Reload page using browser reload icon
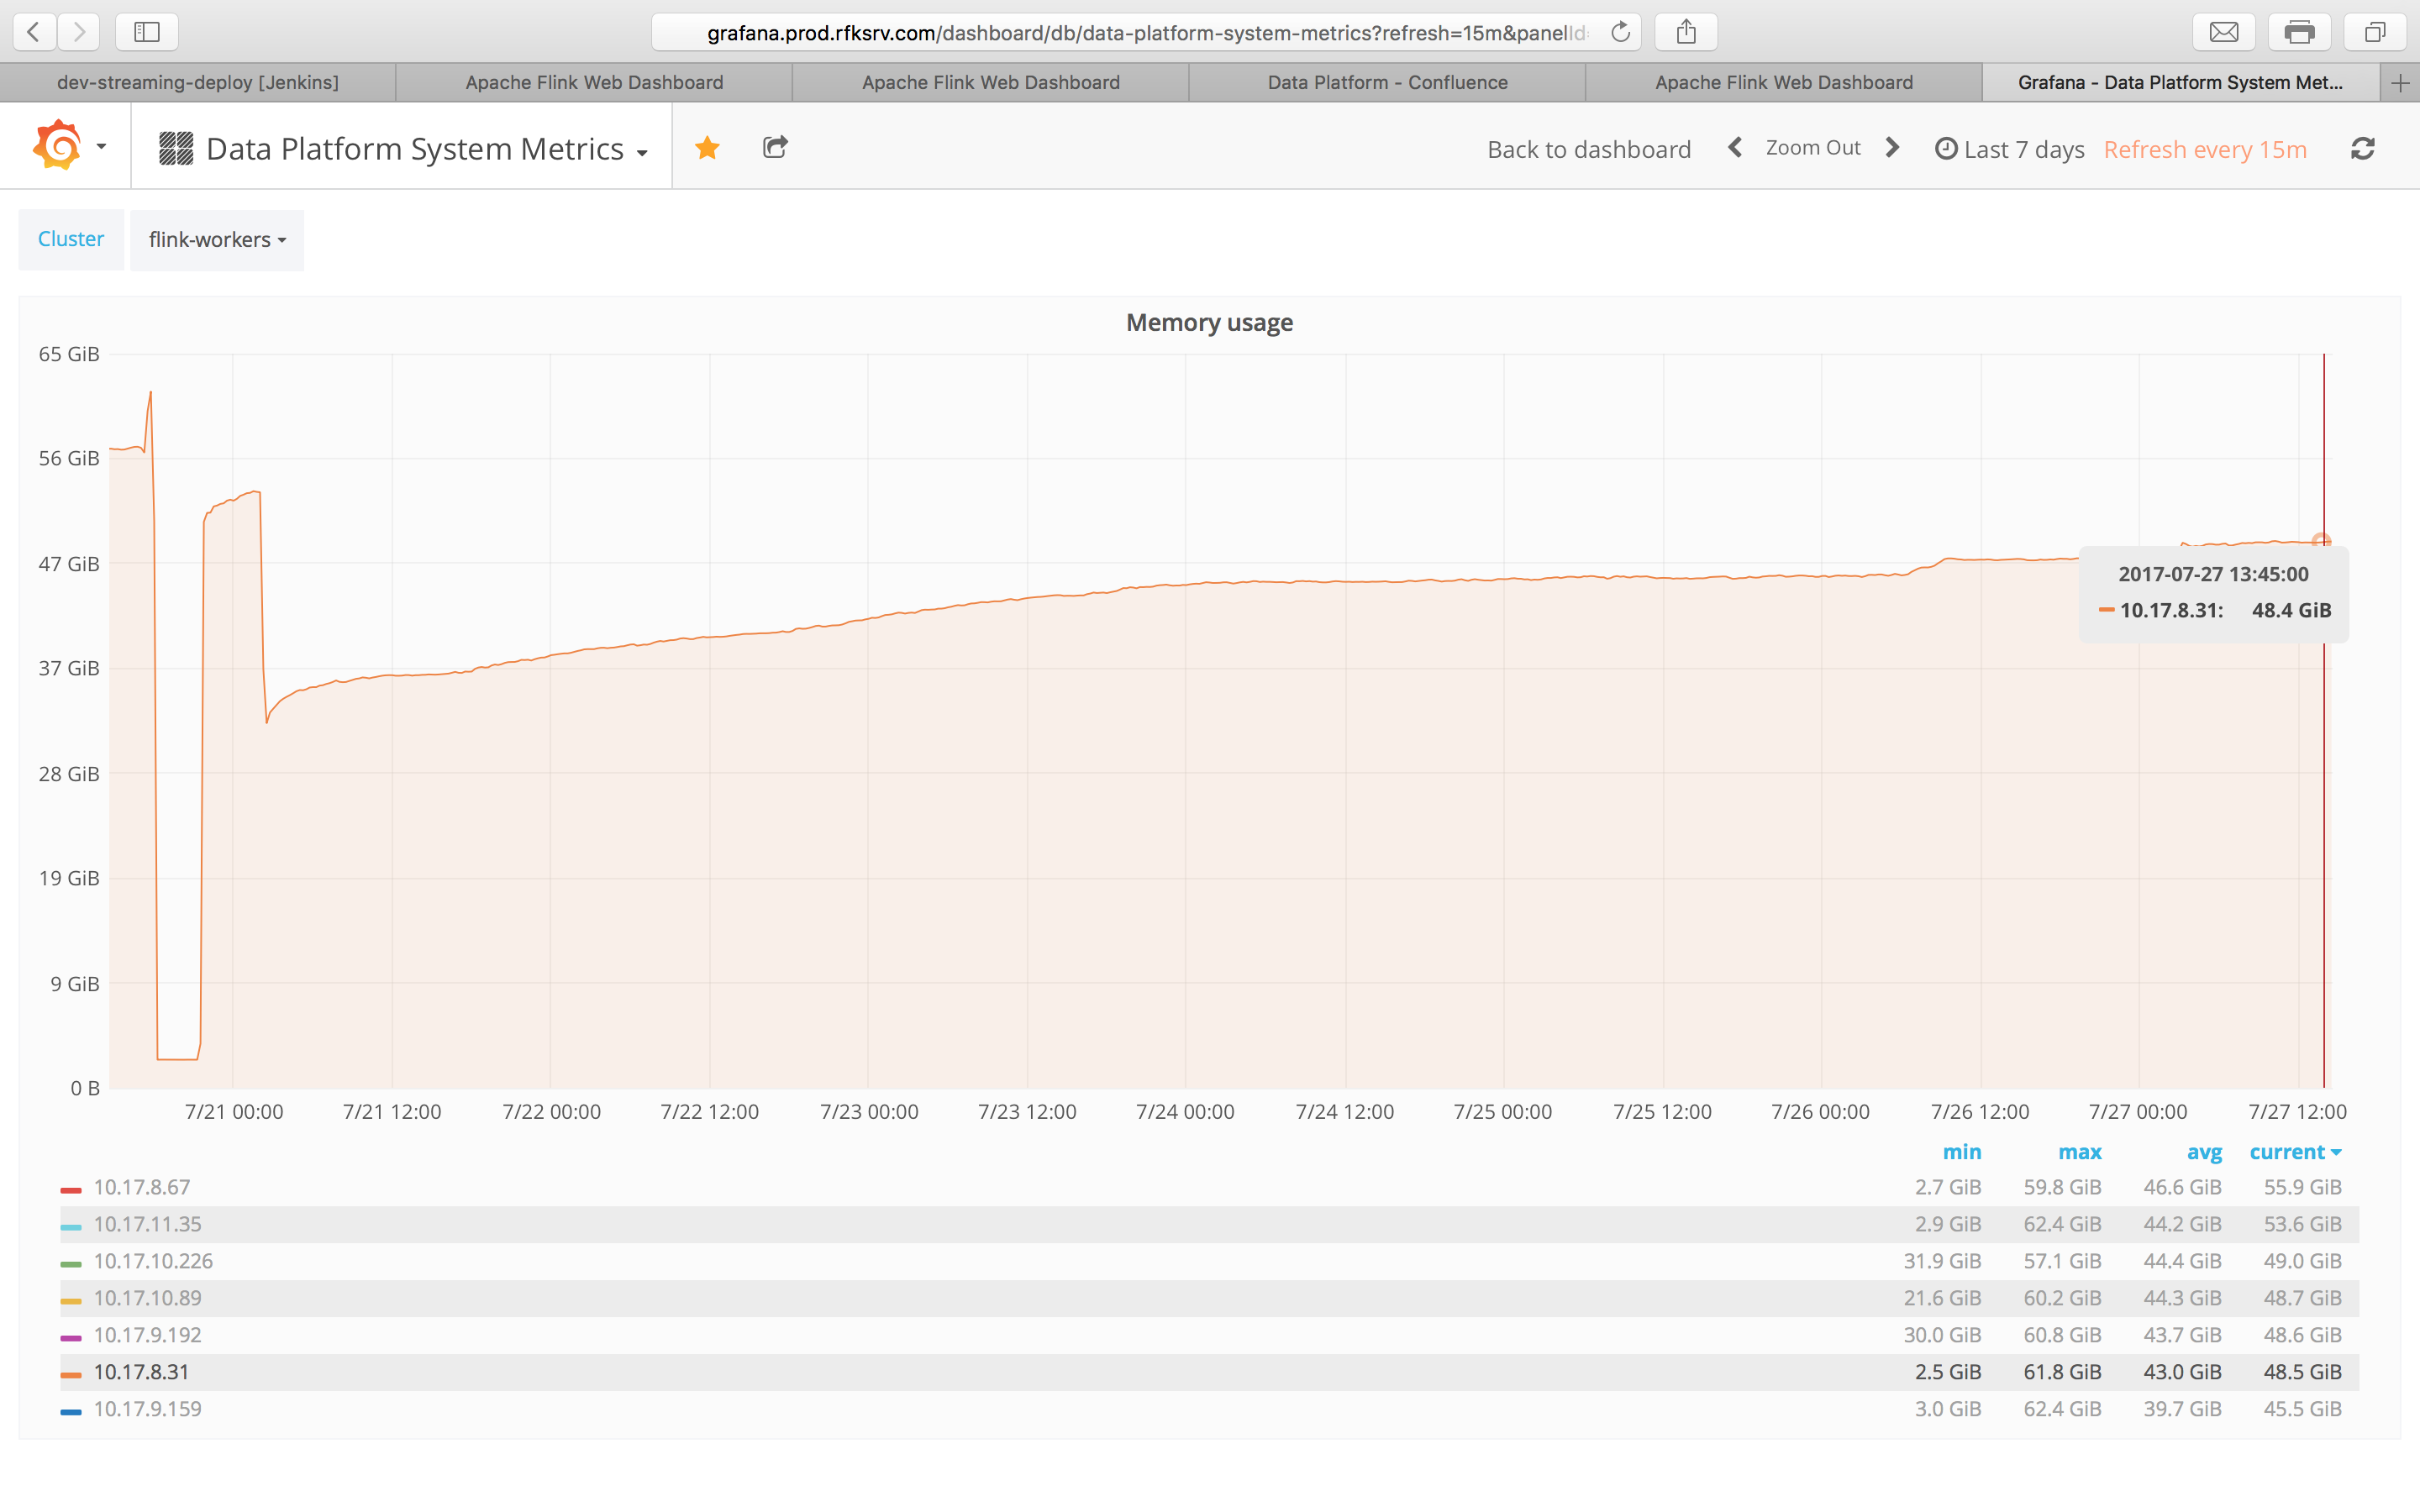Screen dimensions: 2420x1512 coord(1620,32)
